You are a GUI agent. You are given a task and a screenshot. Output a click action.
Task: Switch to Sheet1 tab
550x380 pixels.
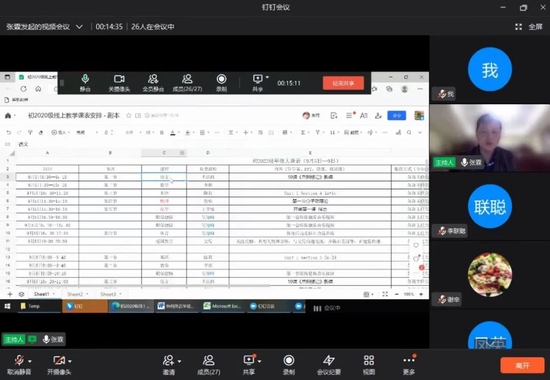(41, 294)
